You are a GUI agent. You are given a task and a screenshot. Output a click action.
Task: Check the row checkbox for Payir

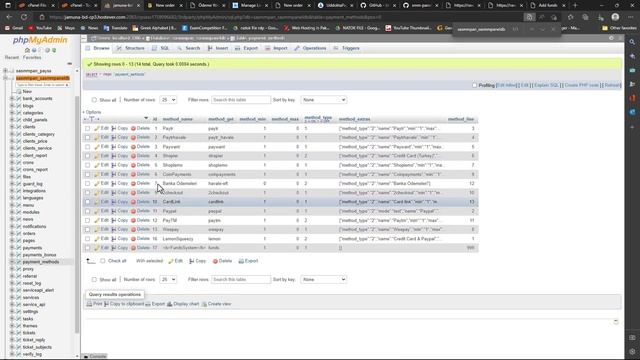(x=87, y=129)
